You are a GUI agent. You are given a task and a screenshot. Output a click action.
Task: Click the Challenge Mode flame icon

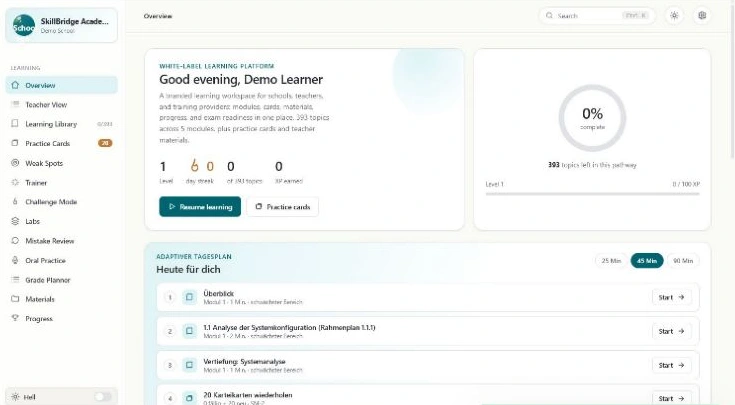coord(15,202)
